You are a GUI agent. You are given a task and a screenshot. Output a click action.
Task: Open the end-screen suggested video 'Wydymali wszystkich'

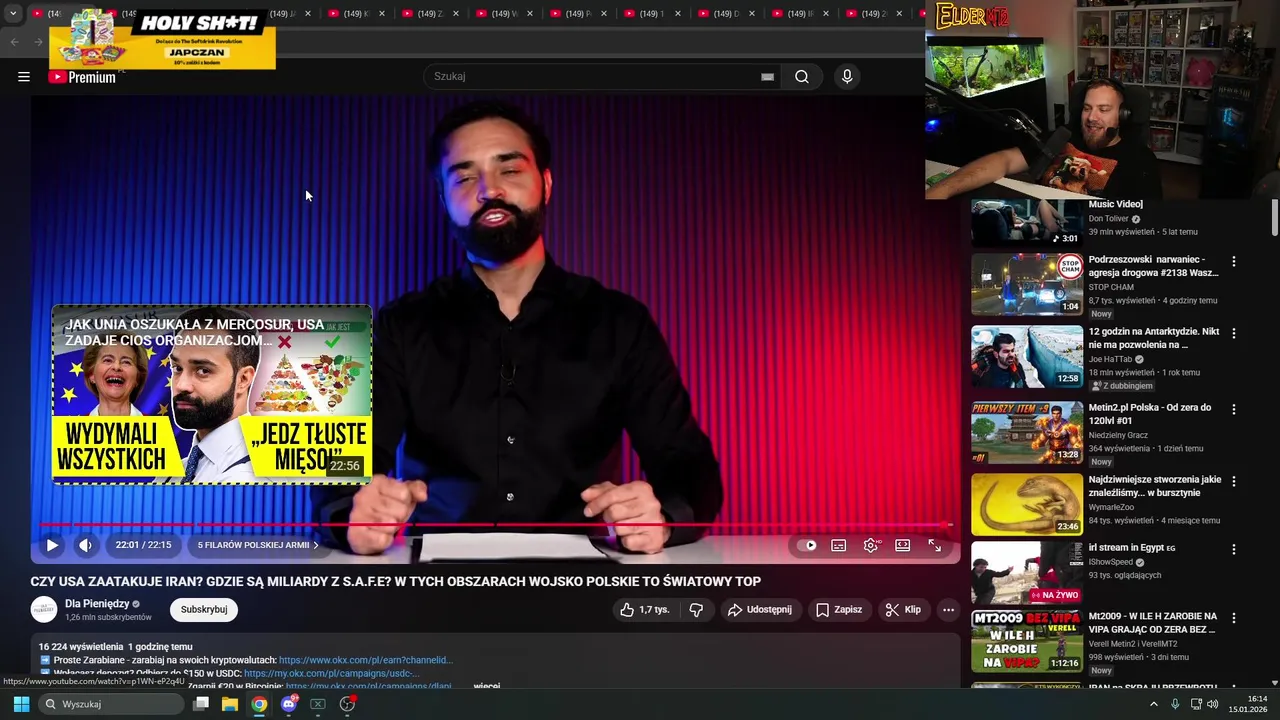tap(212, 395)
